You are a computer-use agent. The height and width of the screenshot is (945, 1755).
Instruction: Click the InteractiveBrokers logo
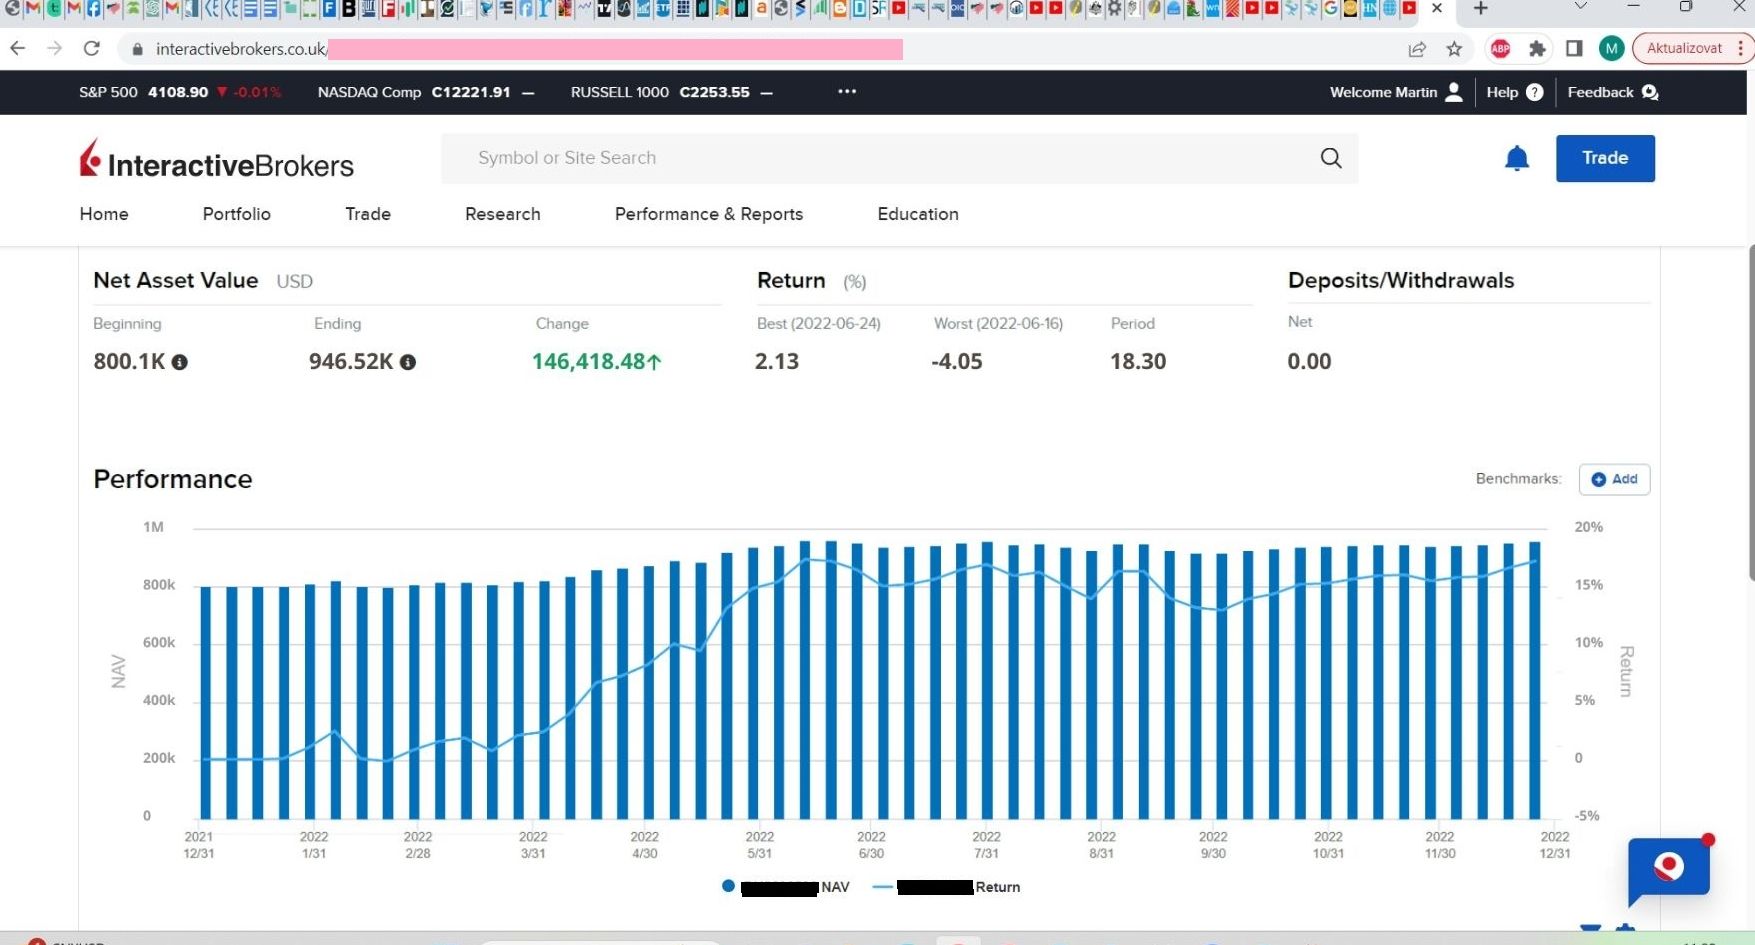[x=217, y=160]
